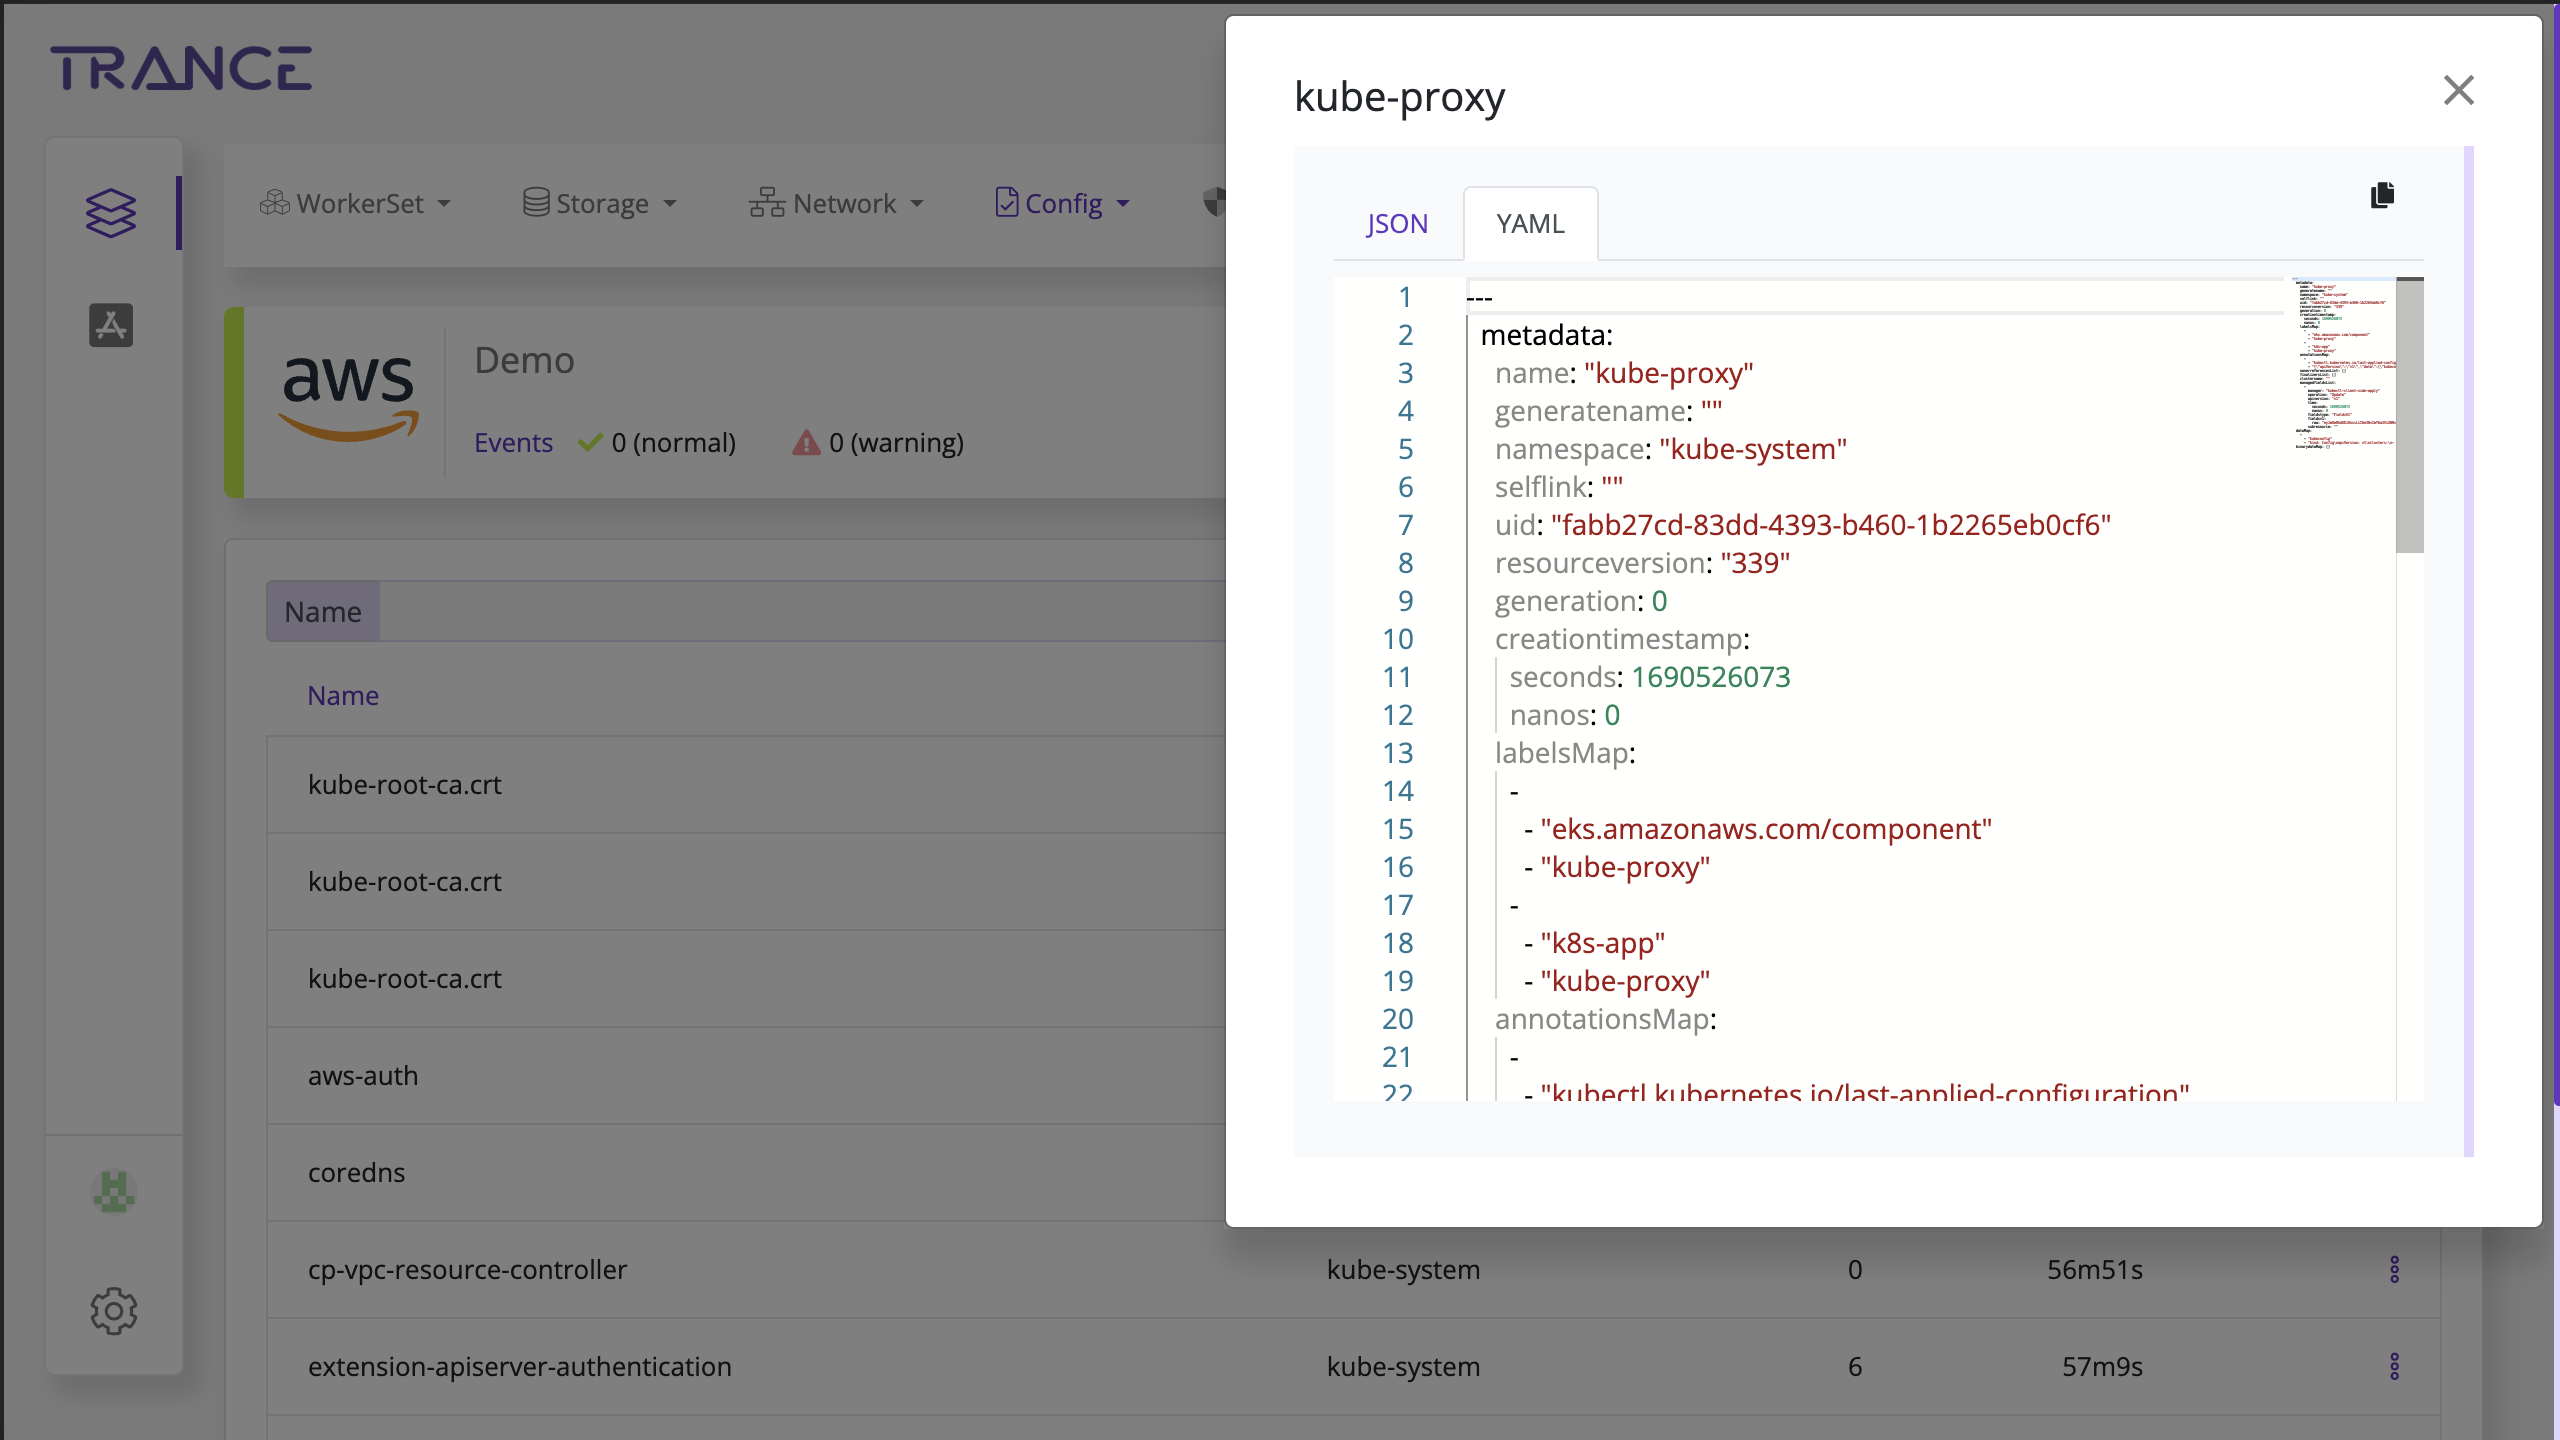
Task: Expand the WorkerSet dropdown menu
Action: pos(355,204)
